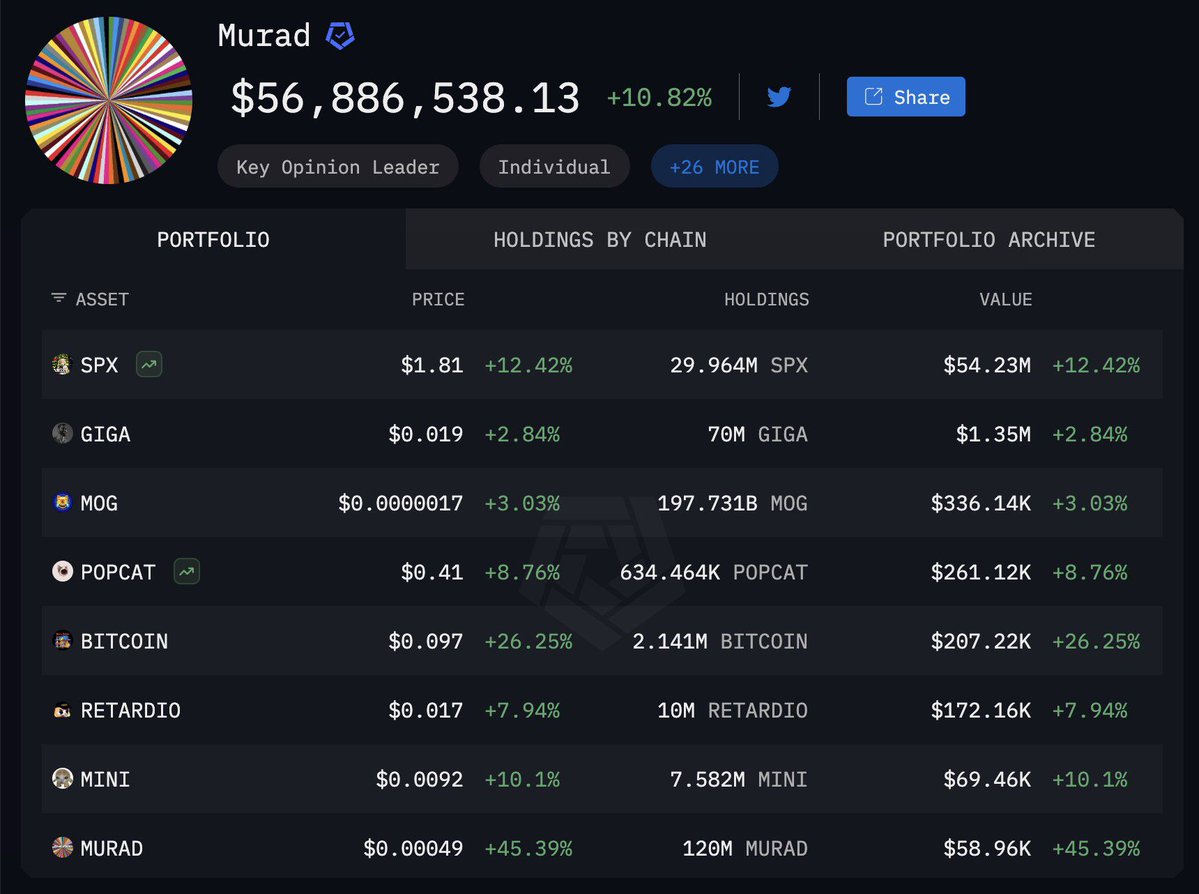
Task: Click the 120M MURAD holdings
Action: pyautogui.click(x=745, y=848)
